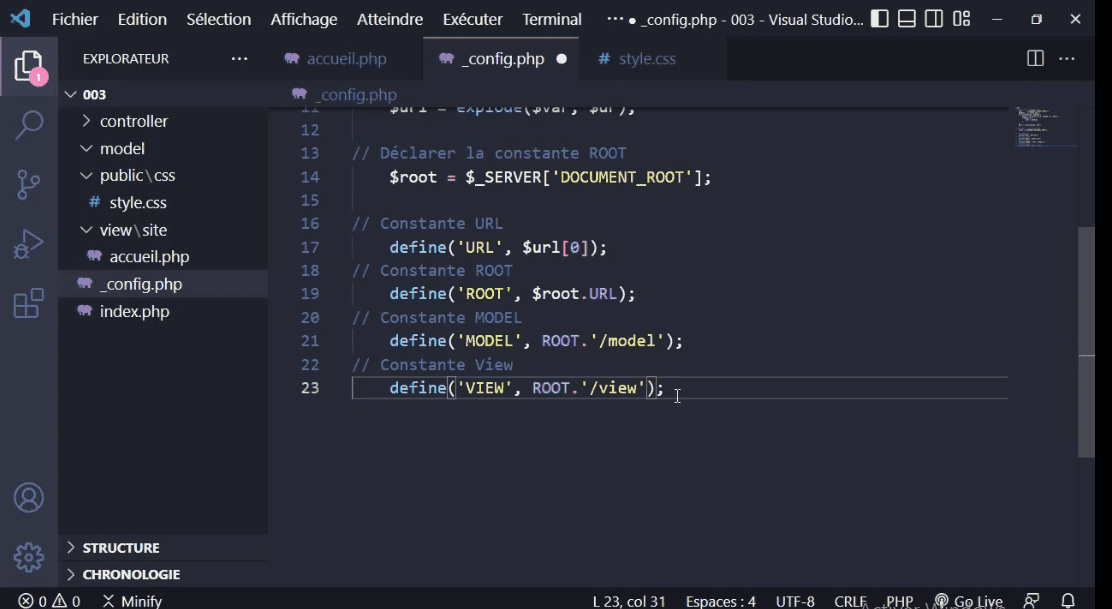Split the editor with the split icon
1112x609 pixels.
click(1033, 58)
